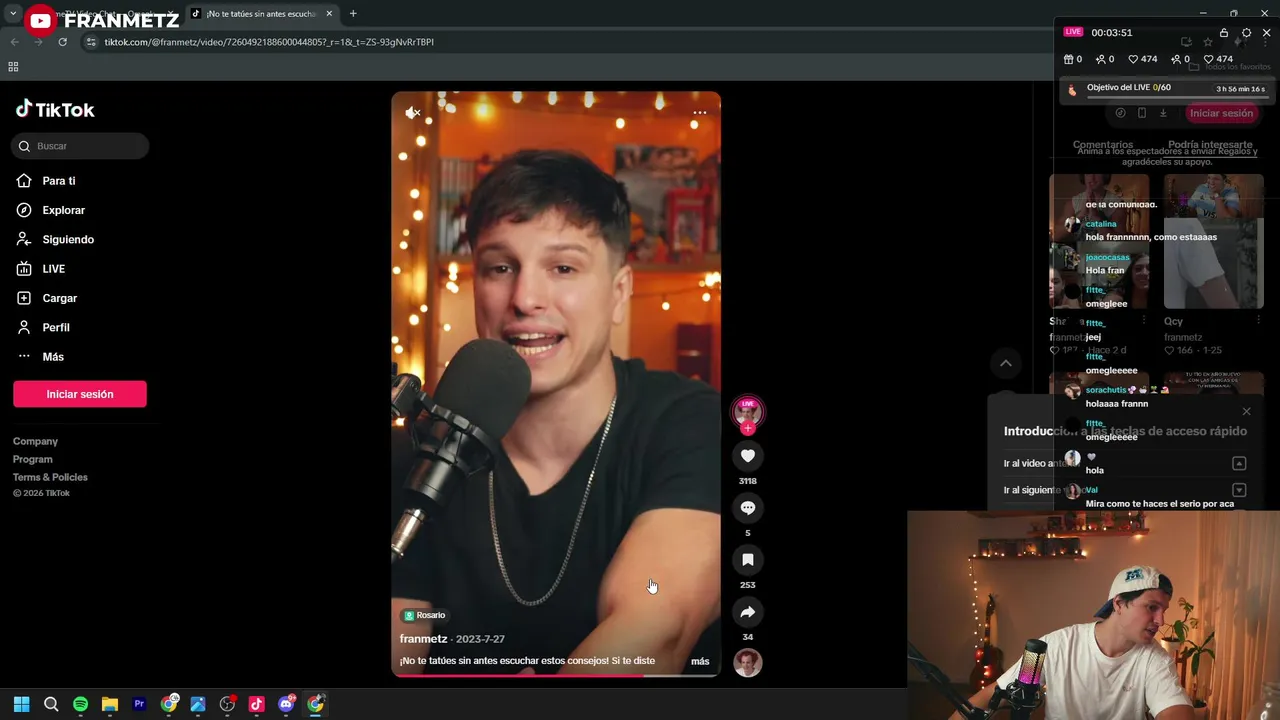Open the video options three-dot menu
The width and height of the screenshot is (1280, 720).
pyautogui.click(x=700, y=112)
